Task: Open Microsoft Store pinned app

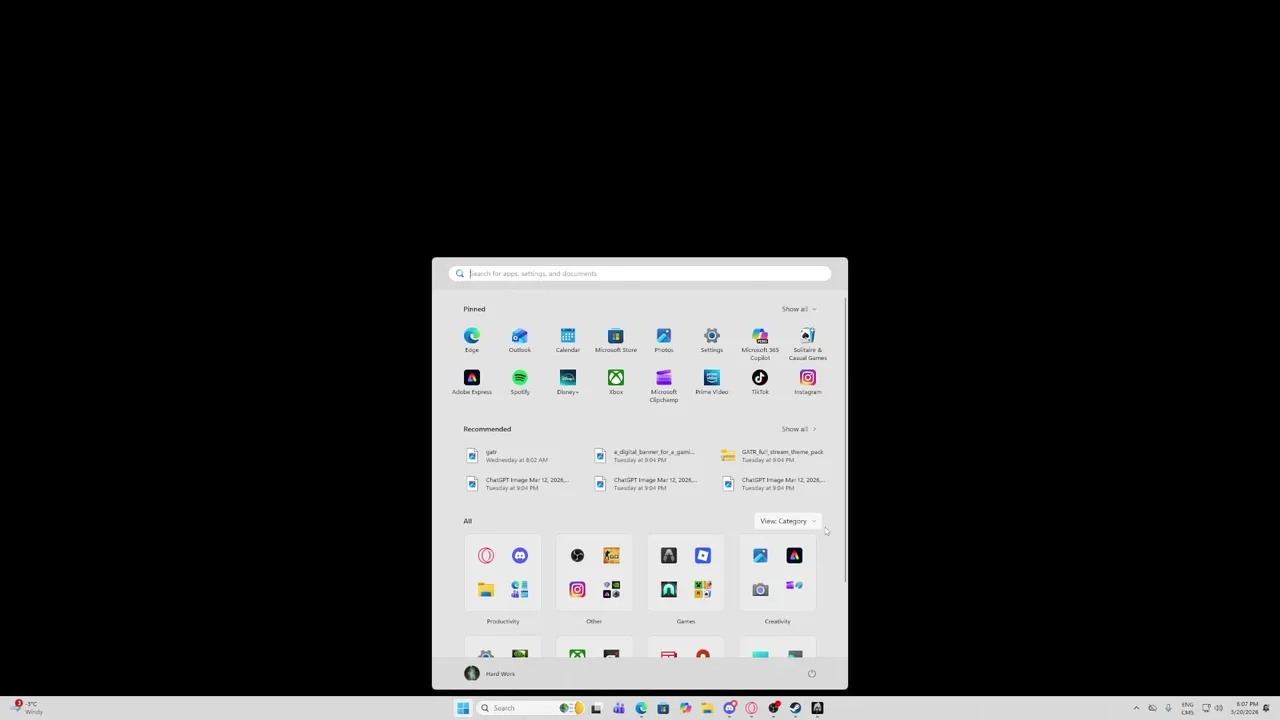Action: [x=616, y=340]
